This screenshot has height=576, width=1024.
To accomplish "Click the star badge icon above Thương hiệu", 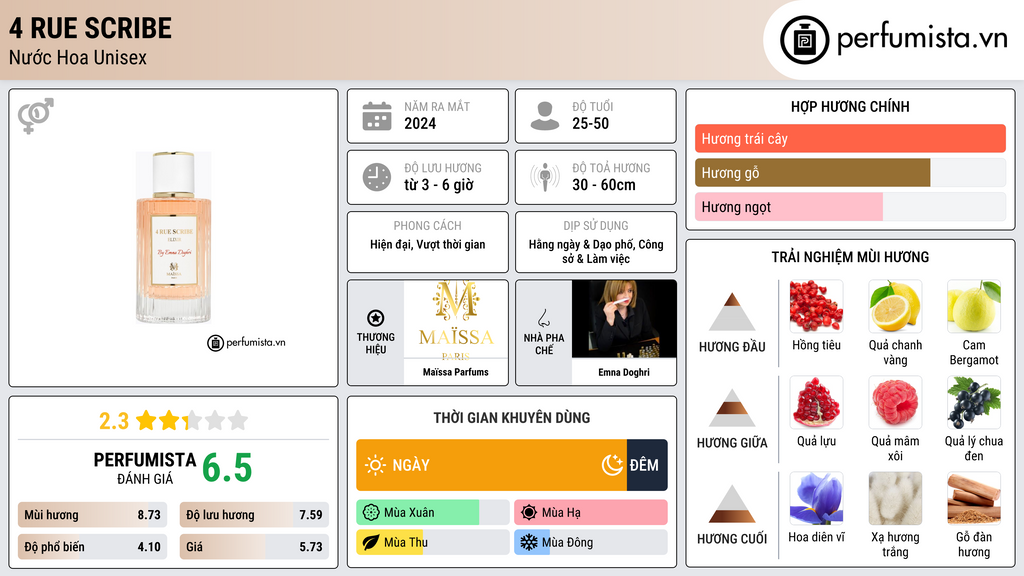I will [x=376, y=318].
